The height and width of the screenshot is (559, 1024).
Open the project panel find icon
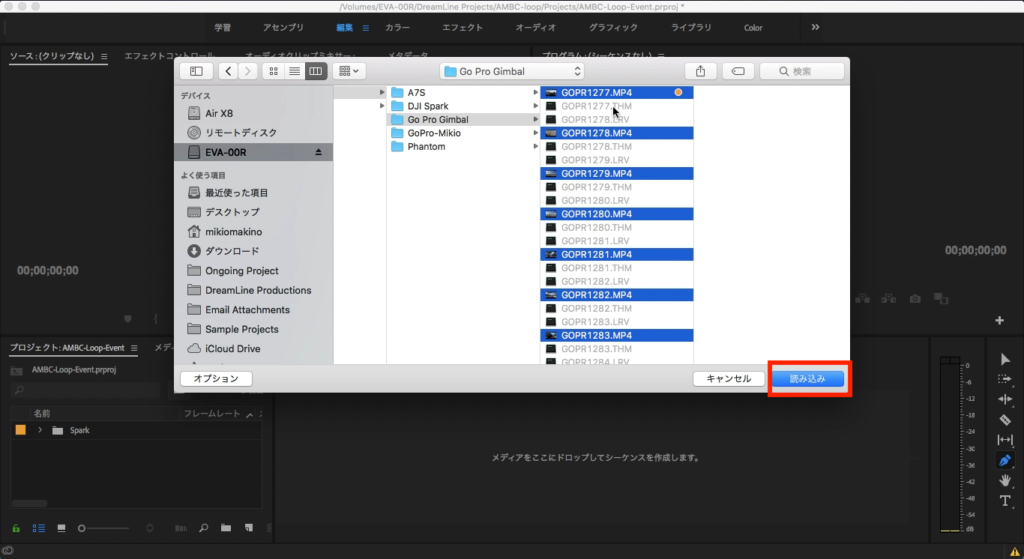point(204,528)
